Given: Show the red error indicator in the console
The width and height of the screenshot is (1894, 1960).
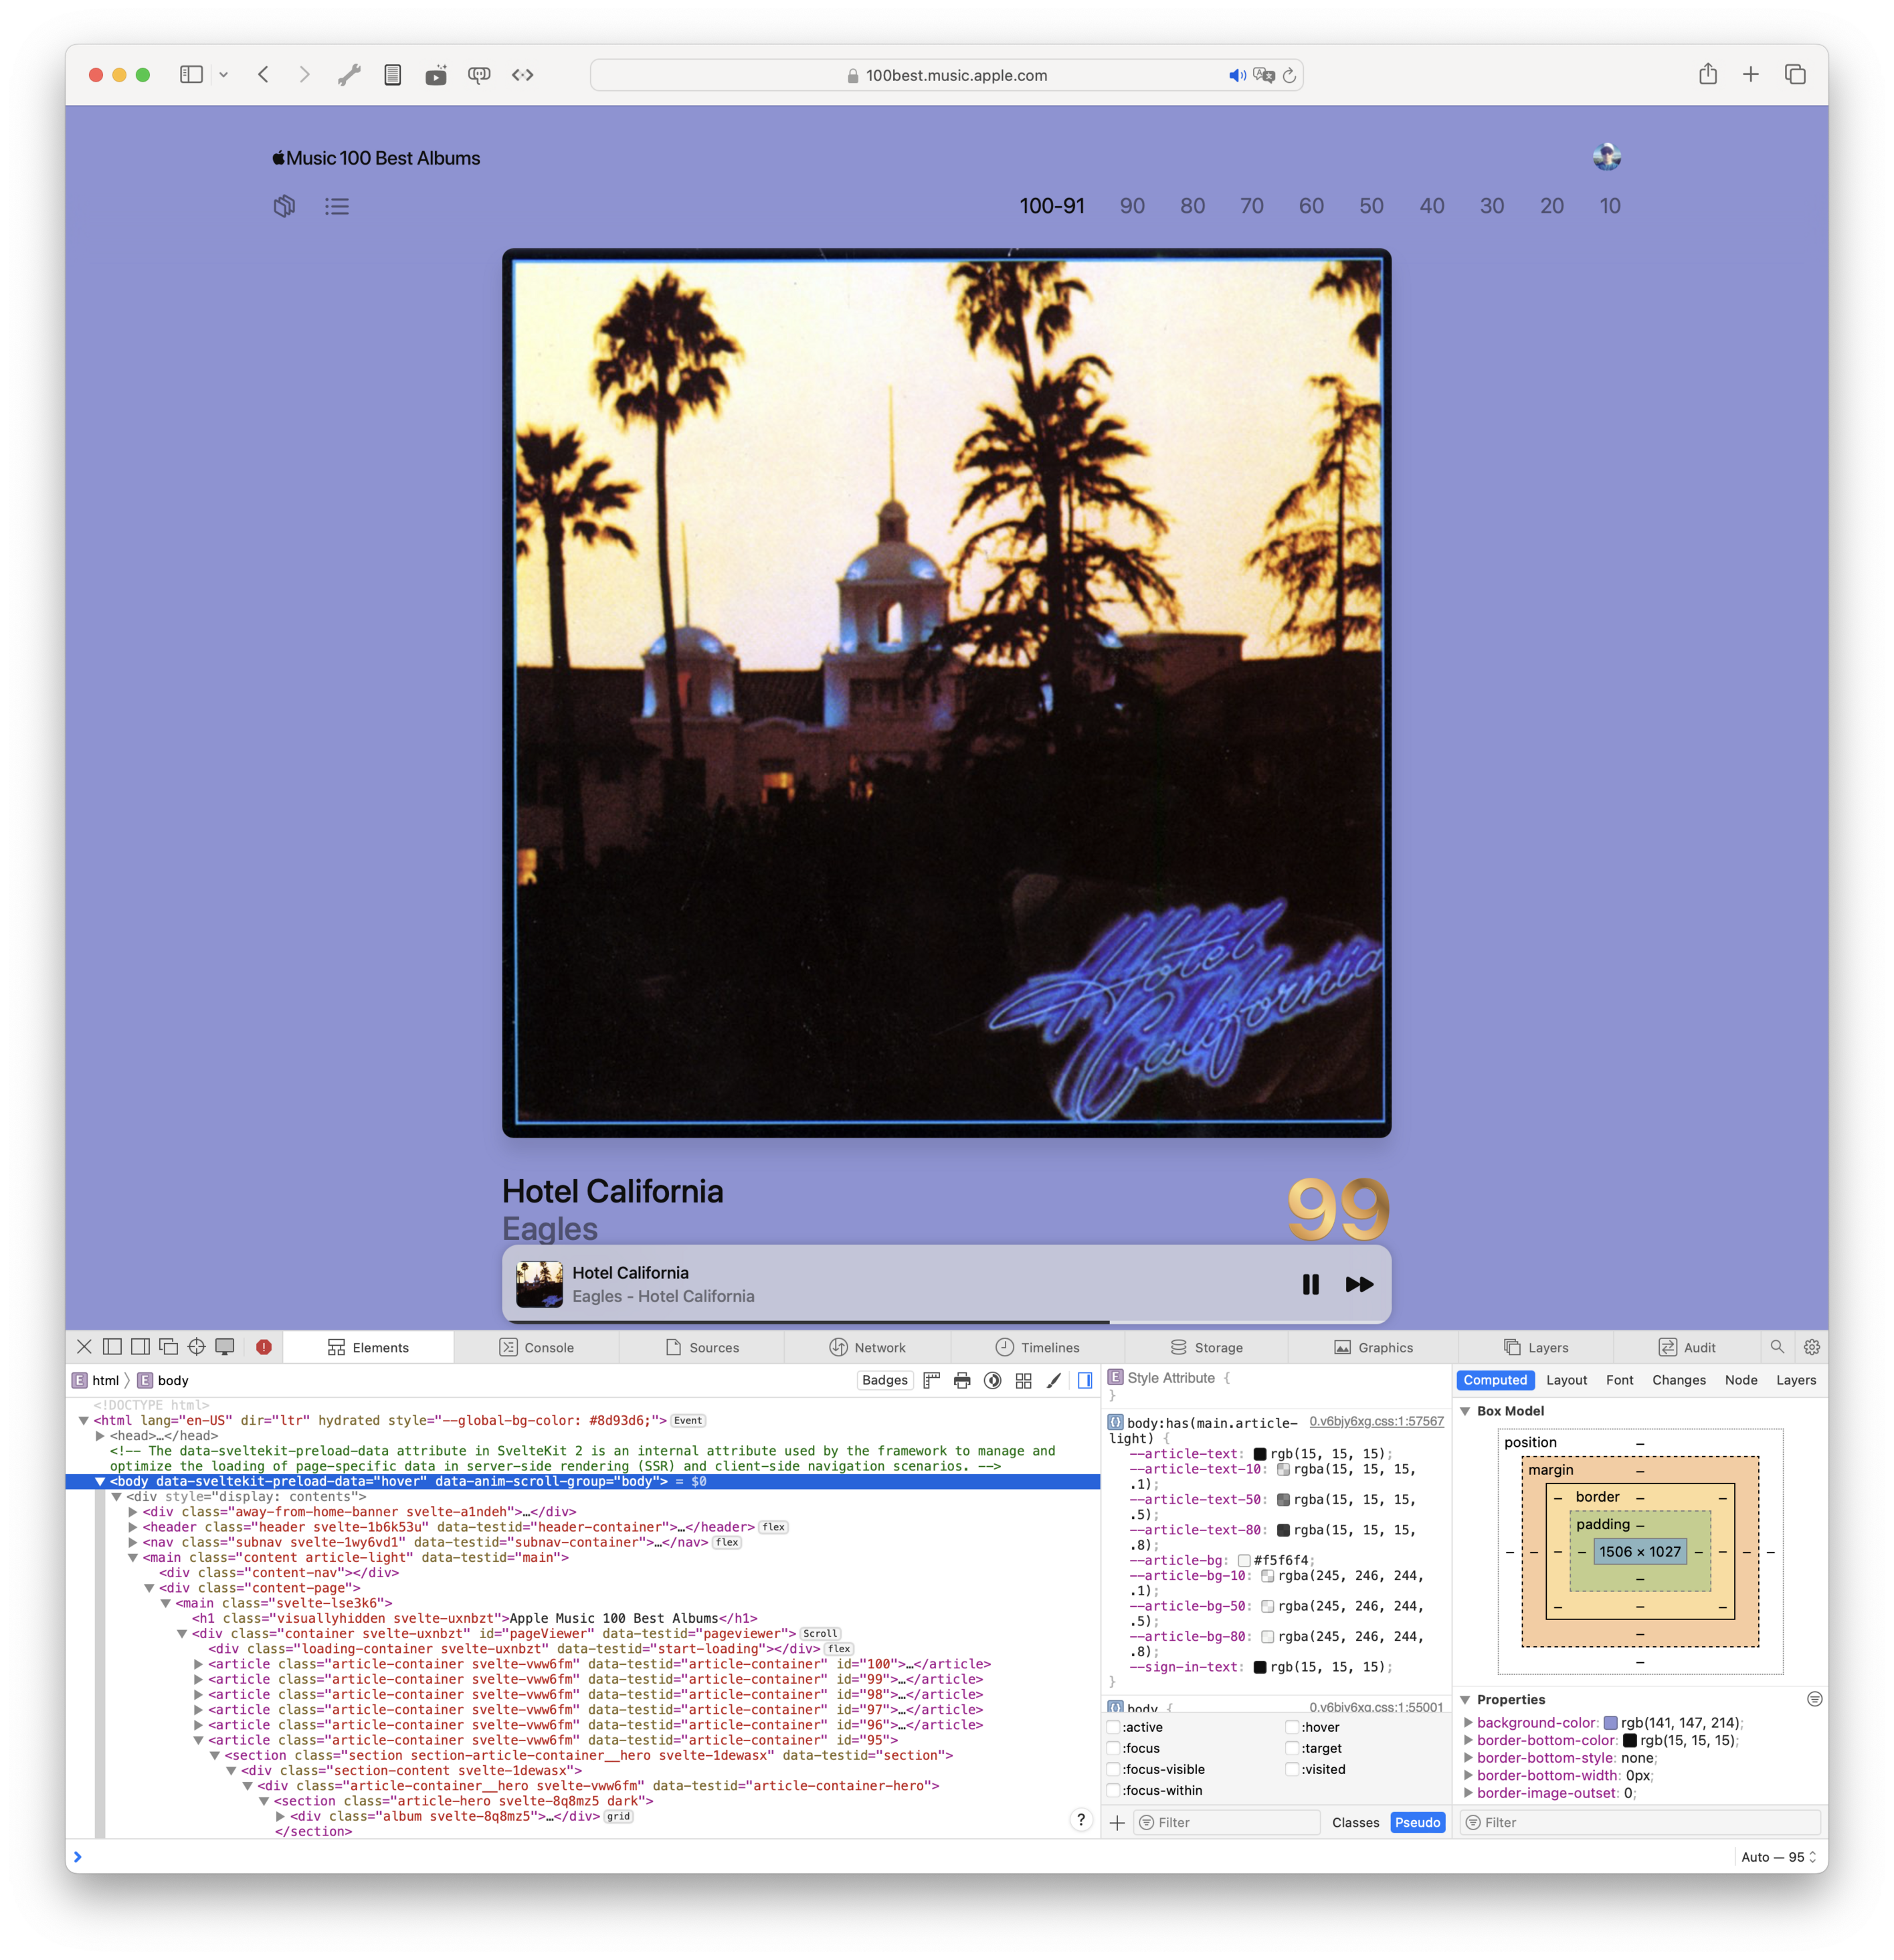Looking at the screenshot, I should point(264,1347).
